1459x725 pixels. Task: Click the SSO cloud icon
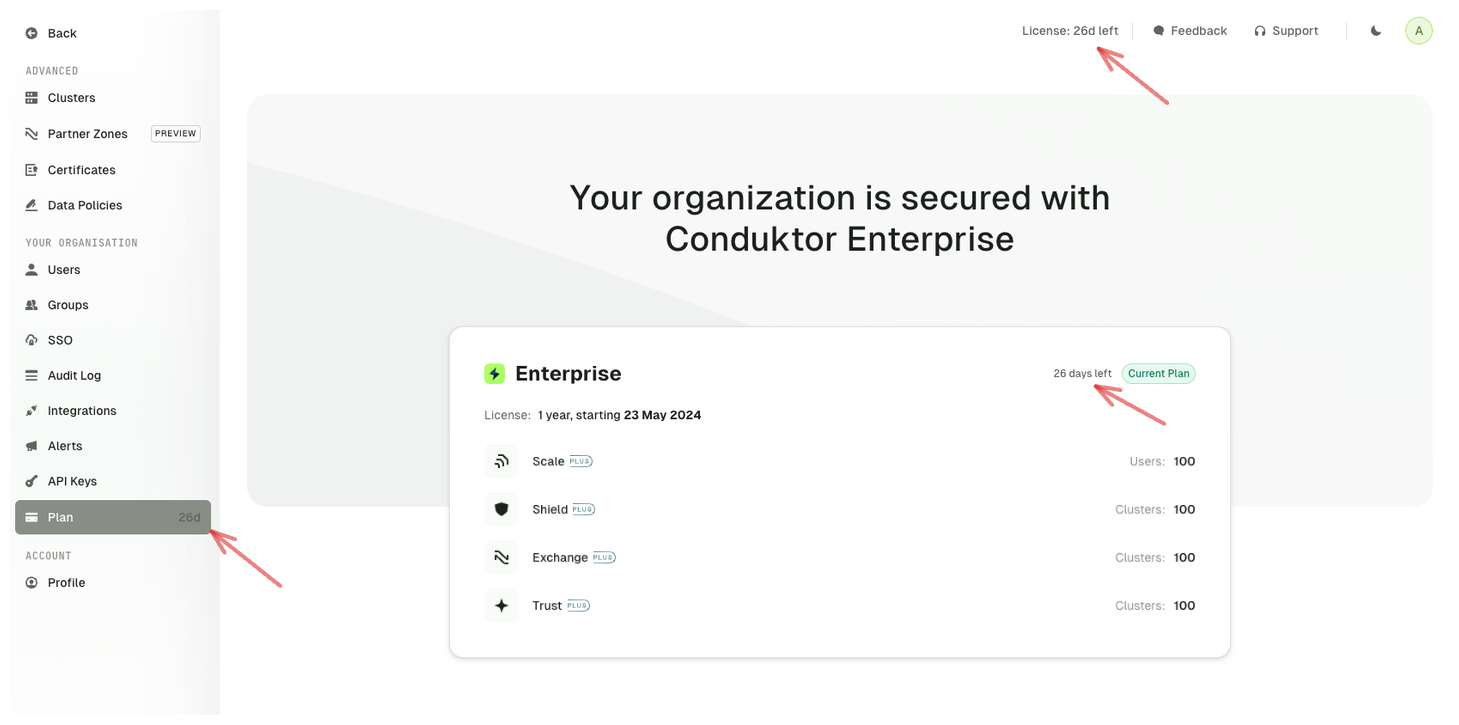click(32, 340)
